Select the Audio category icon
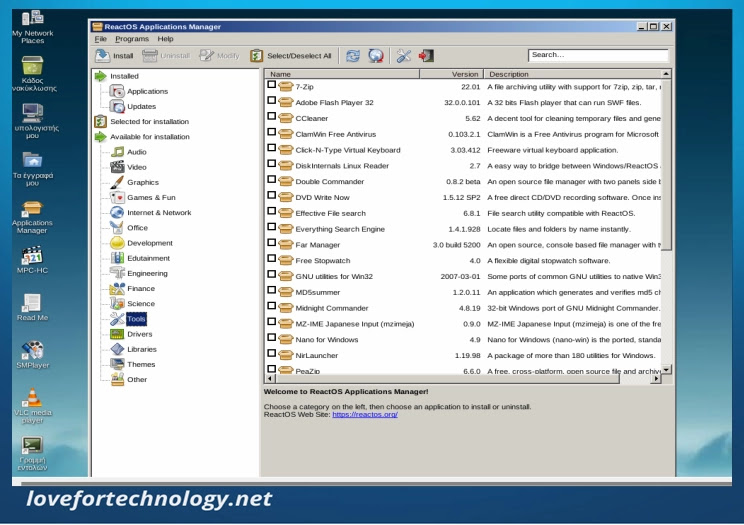The height and width of the screenshot is (525, 744). click(x=117, y=152)
